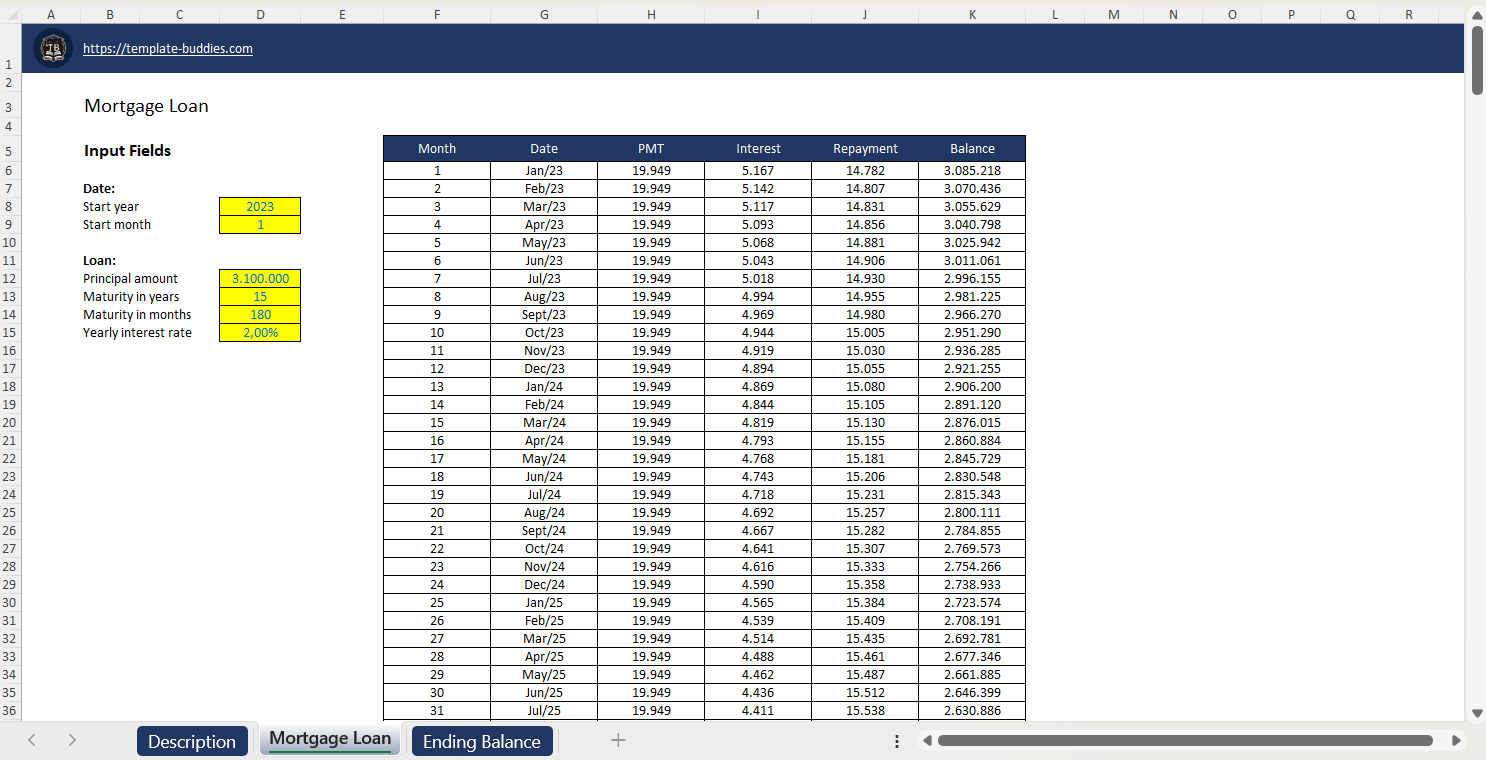Screen dimensions: 1486x760
Task: Open the template-buddies.com hyperlink
Action: tap(168, 48)
